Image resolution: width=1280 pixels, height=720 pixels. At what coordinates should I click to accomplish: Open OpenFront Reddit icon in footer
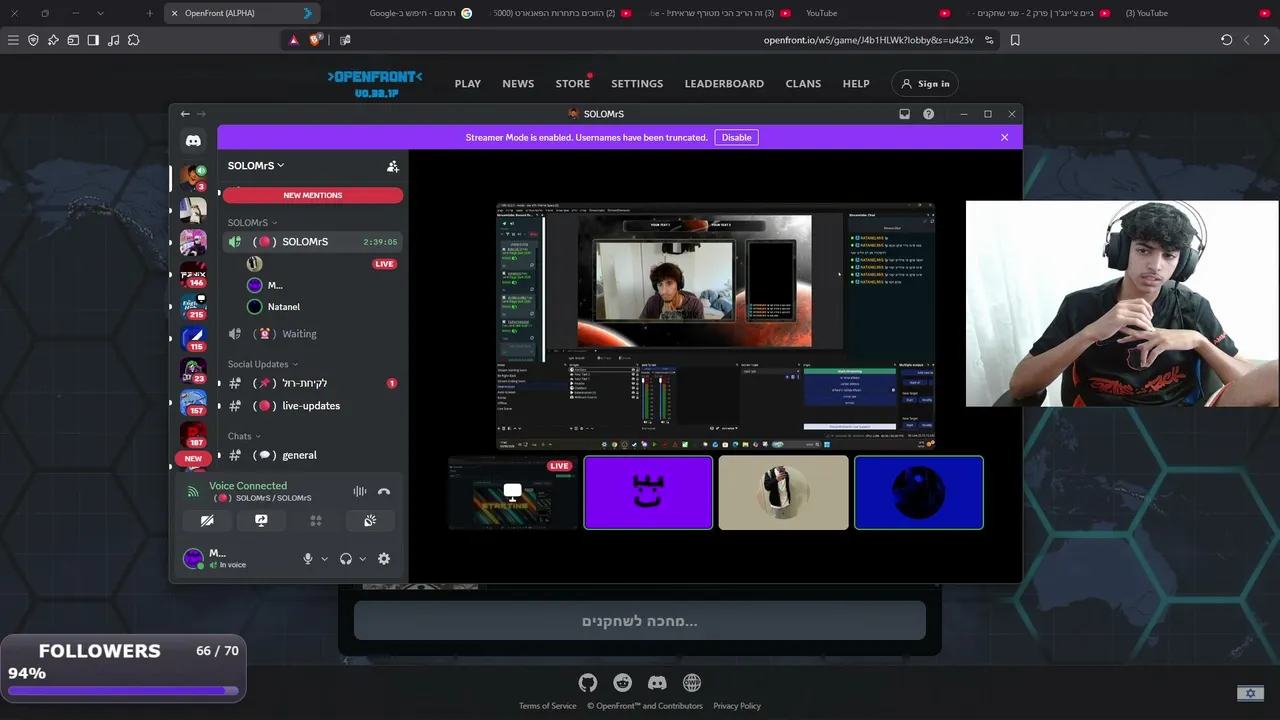point(623,683)
